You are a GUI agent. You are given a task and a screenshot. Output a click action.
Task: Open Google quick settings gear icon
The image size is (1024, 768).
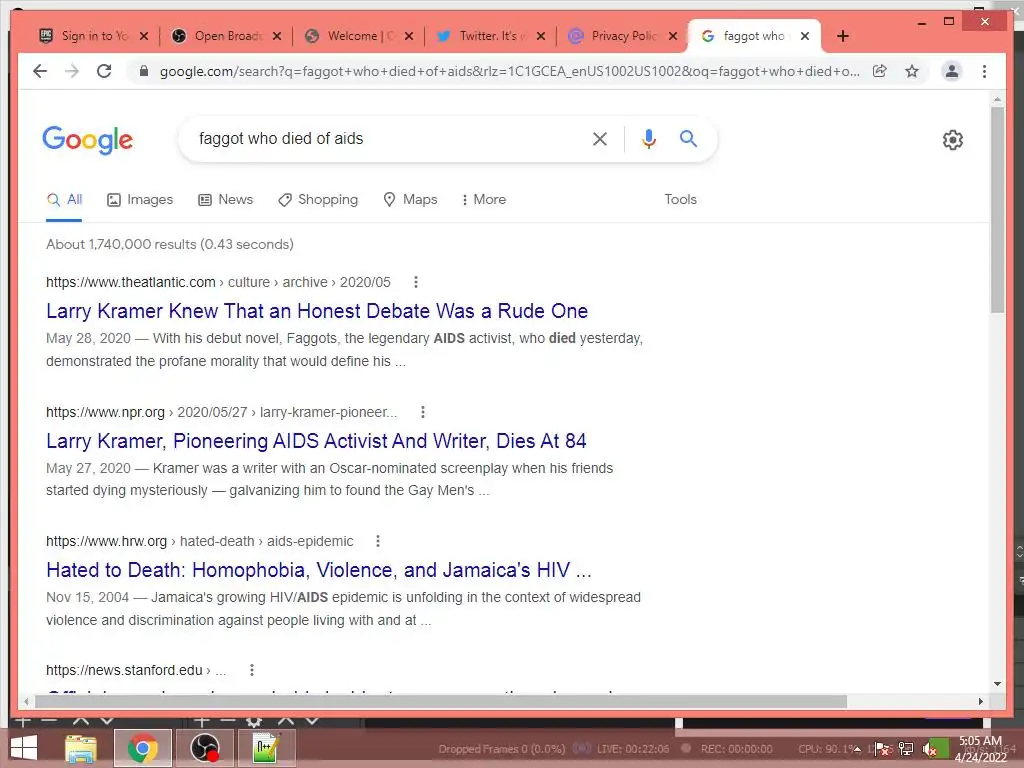click(x=953, y=140)
